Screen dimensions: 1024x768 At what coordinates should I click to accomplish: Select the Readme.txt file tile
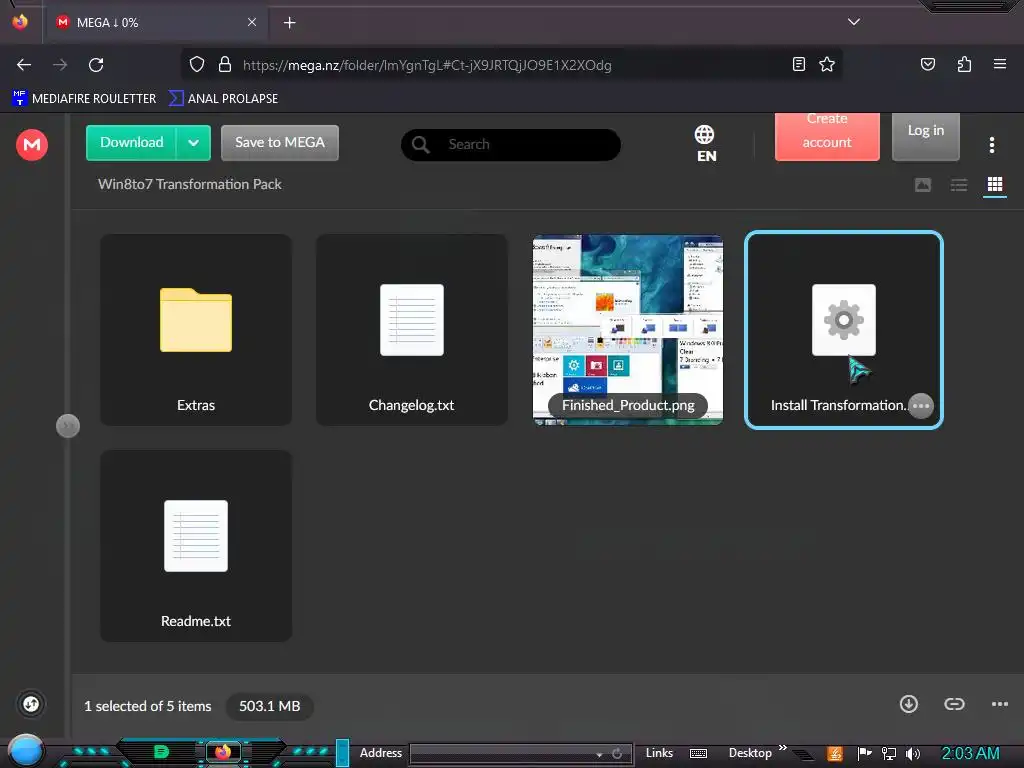196,546
